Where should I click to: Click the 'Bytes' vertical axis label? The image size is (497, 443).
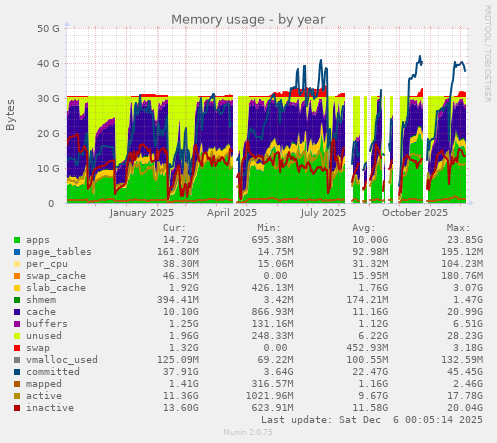click(x=10, y=115)
